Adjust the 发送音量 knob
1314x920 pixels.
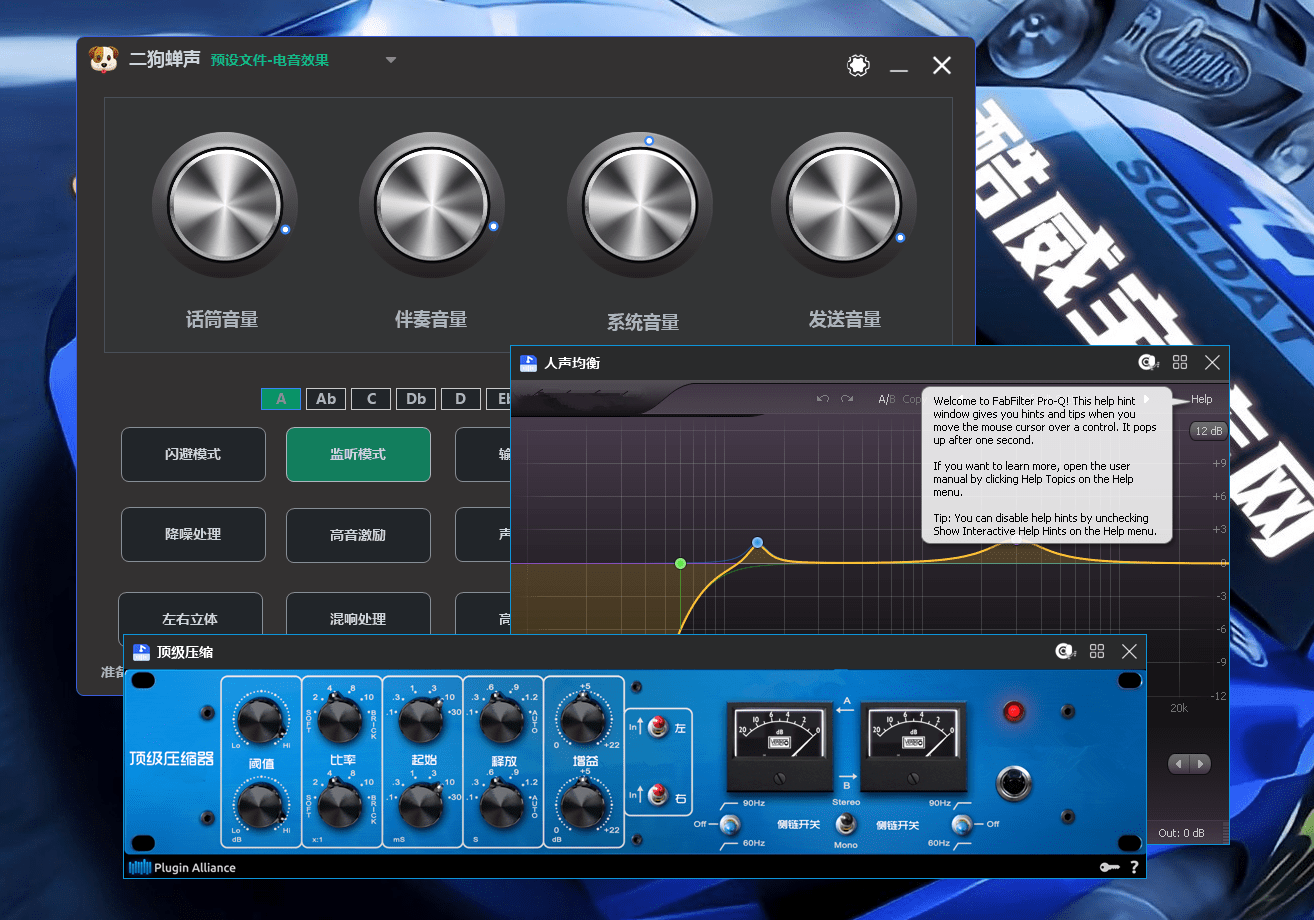coord(844,206)
